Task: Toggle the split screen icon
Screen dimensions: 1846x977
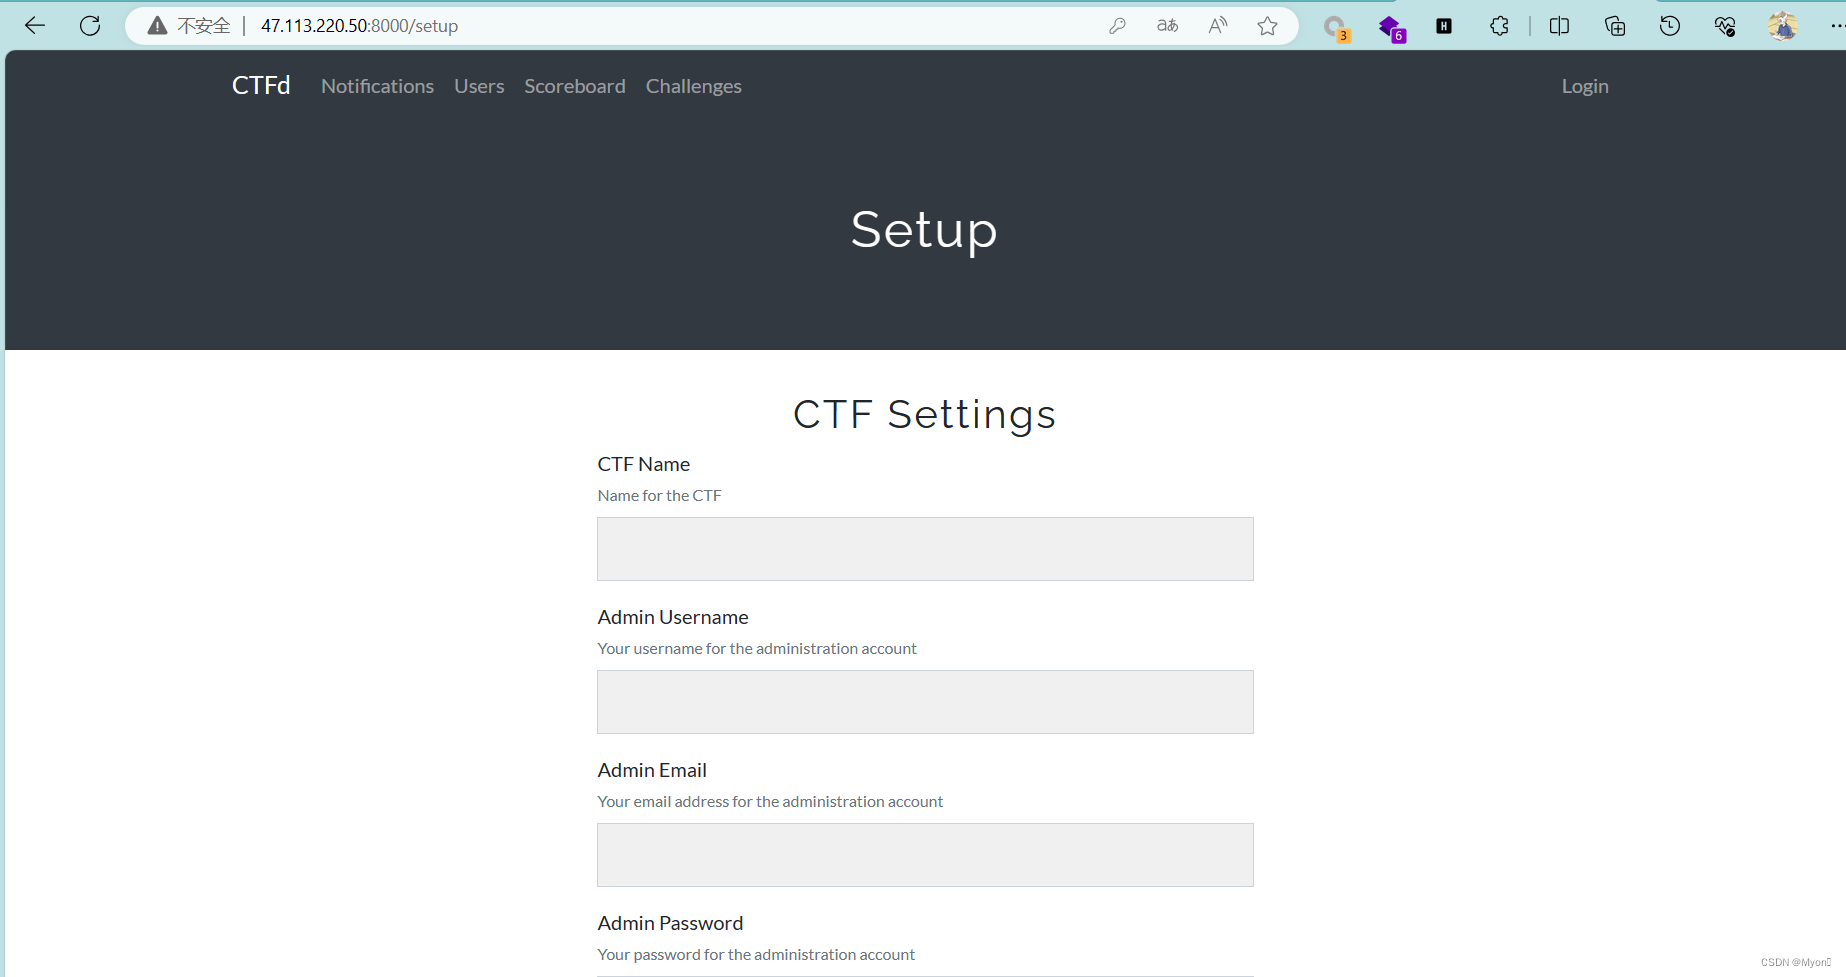Action: tap(1559, 26)
